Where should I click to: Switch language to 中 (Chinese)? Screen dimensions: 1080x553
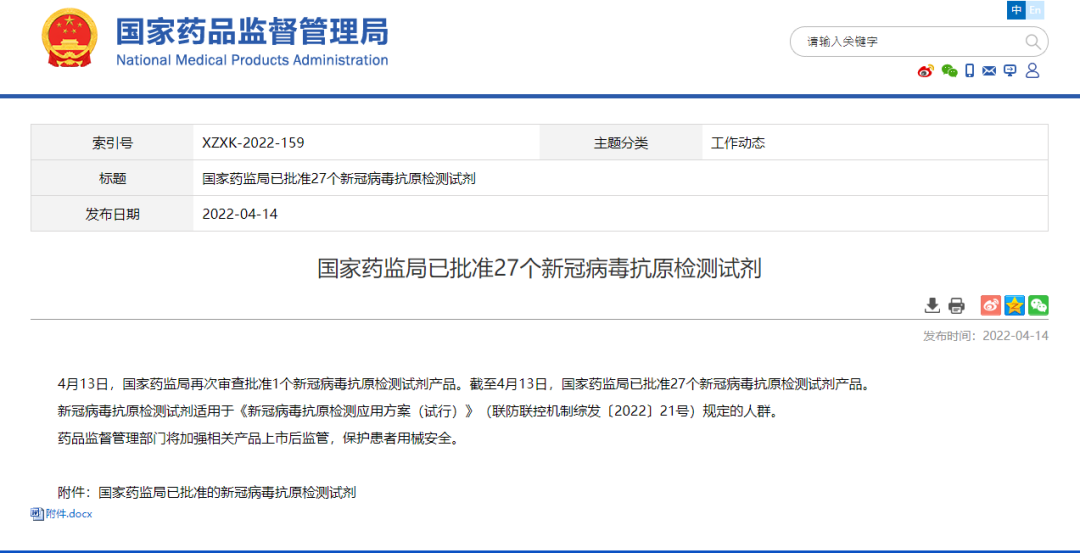tap(1016, 10)
